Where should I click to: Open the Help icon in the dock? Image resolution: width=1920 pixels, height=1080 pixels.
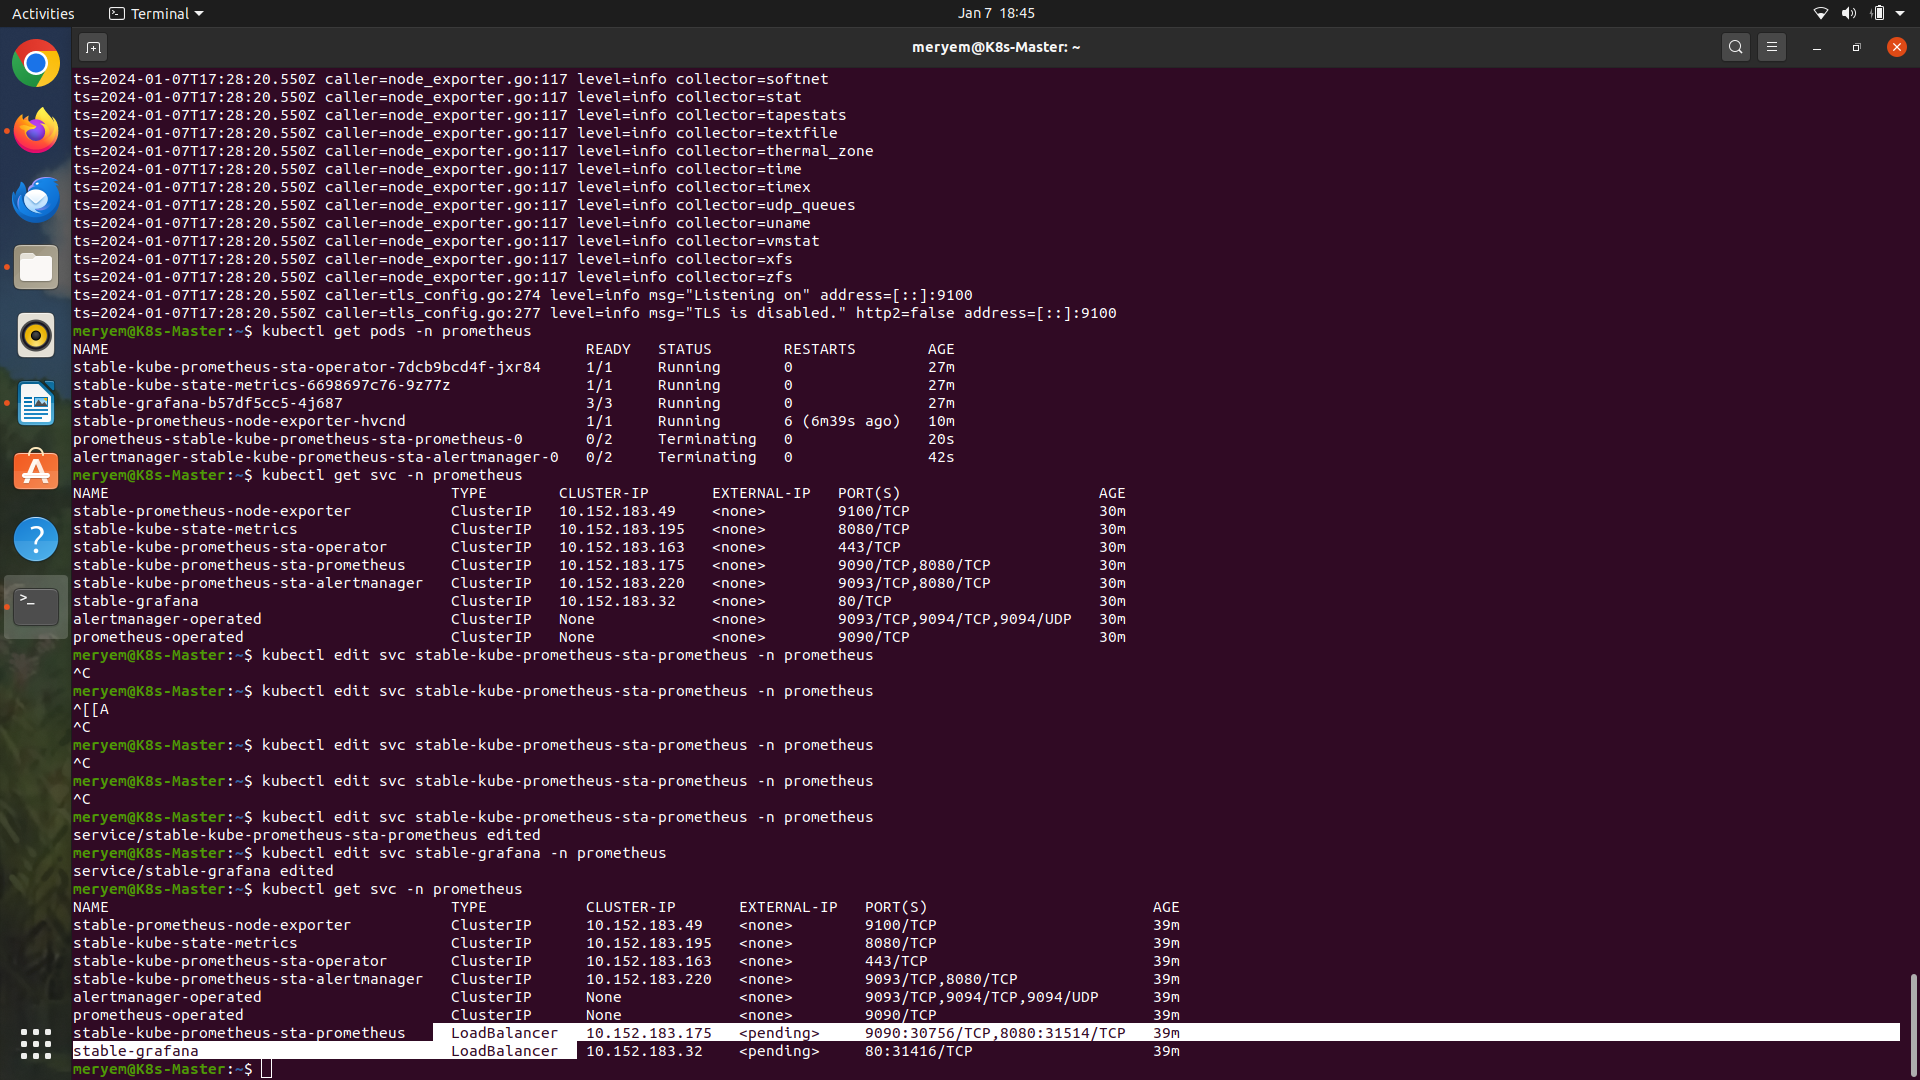36,539
